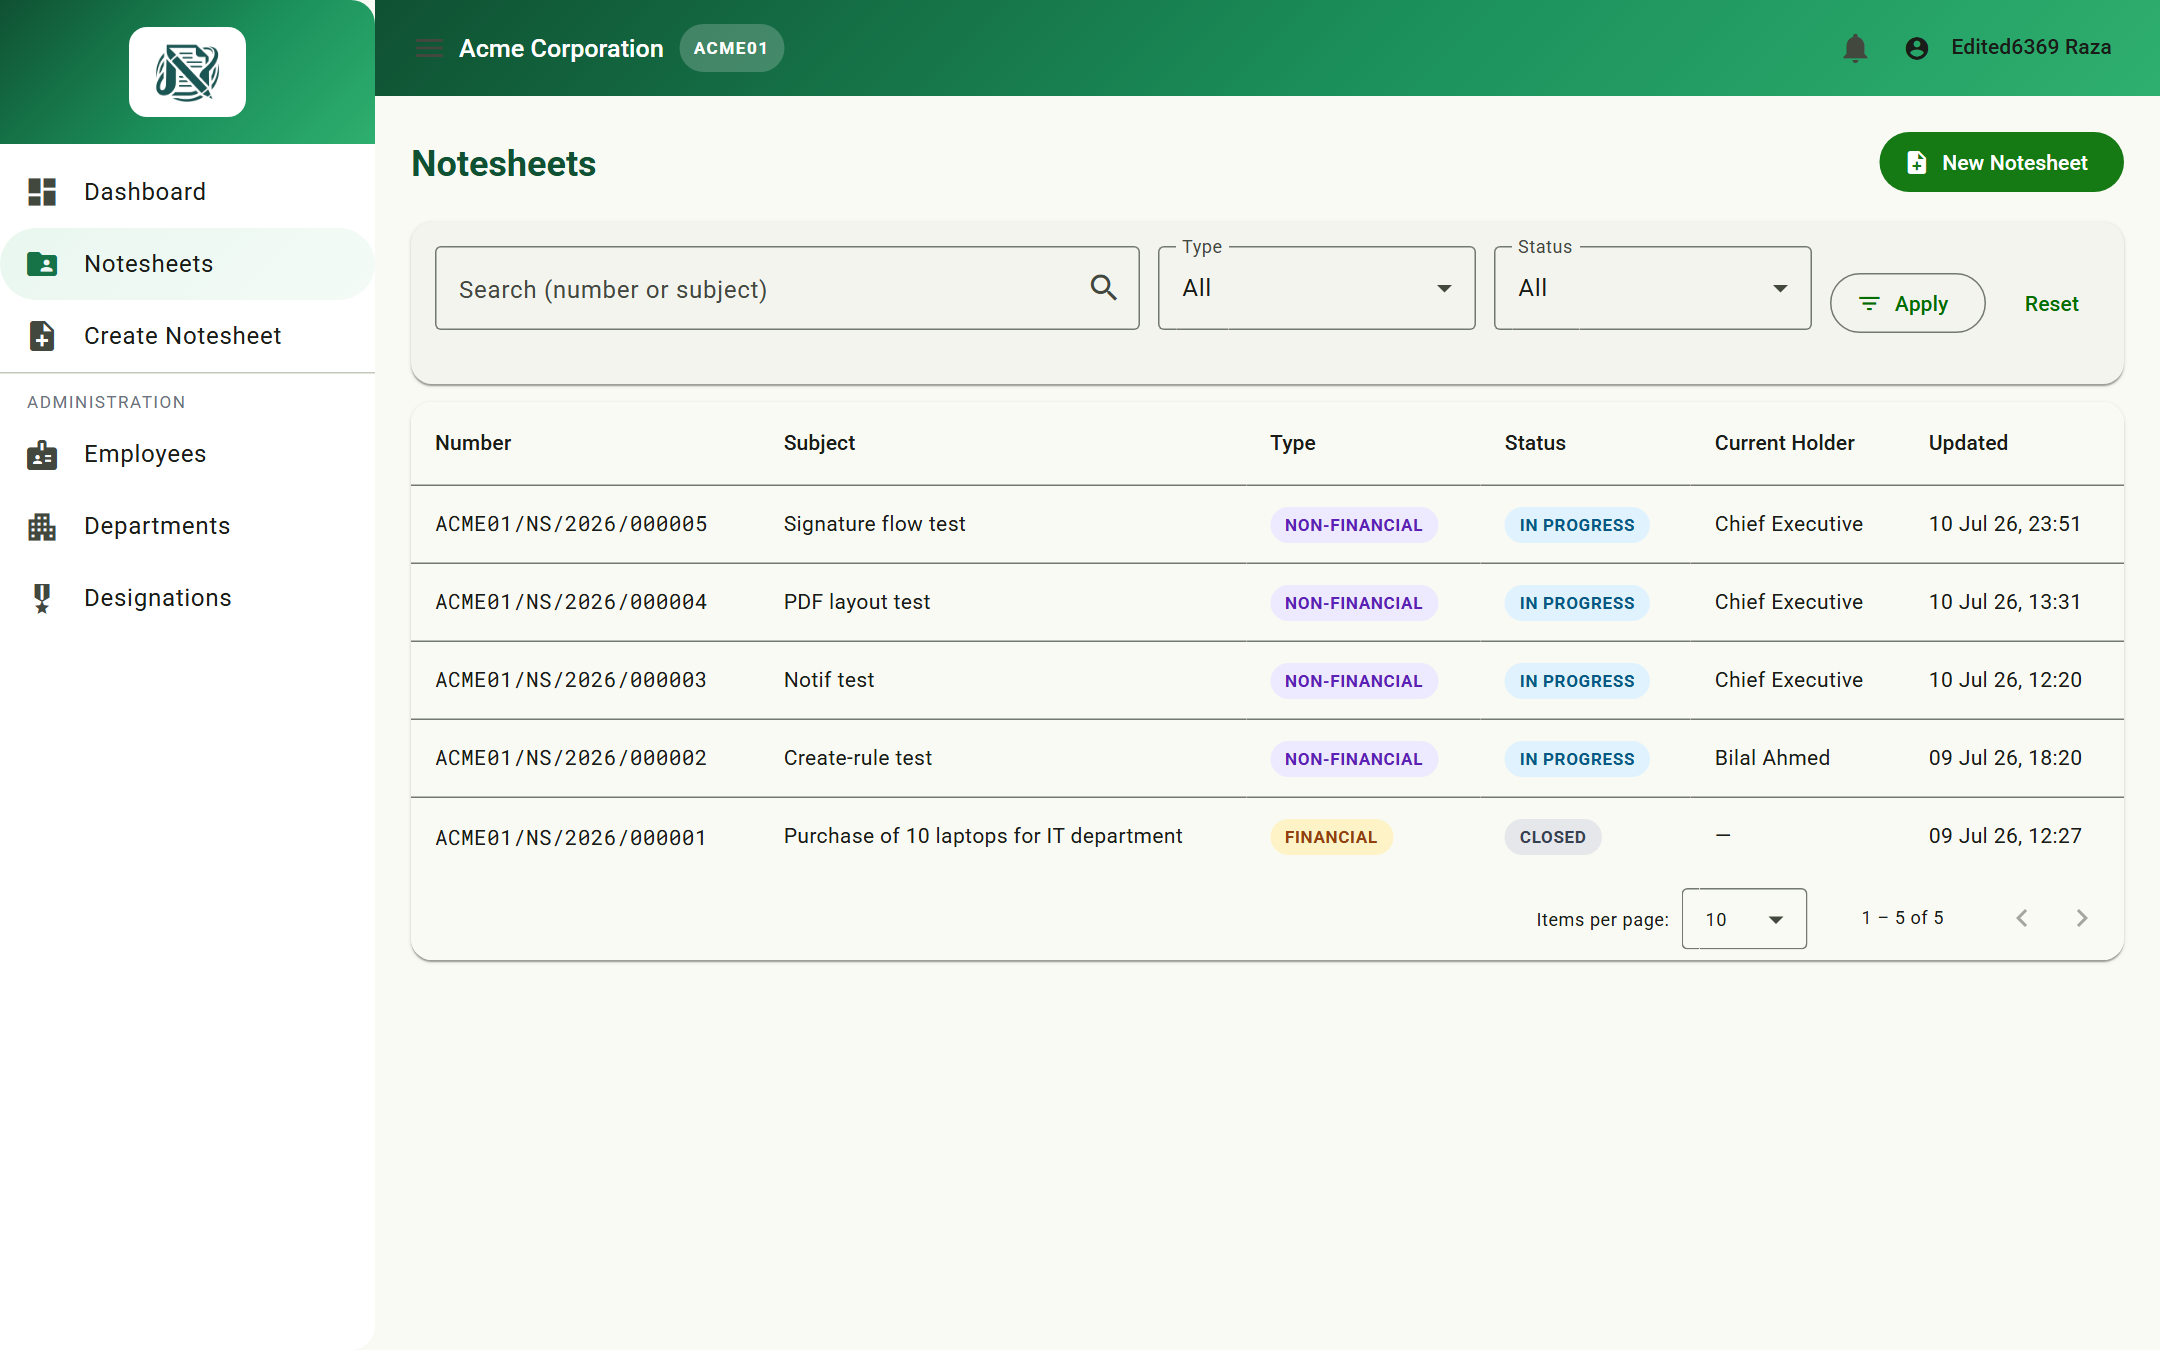
Task: Open Create Notesheet in sidebar
Action: pos(187,336)
